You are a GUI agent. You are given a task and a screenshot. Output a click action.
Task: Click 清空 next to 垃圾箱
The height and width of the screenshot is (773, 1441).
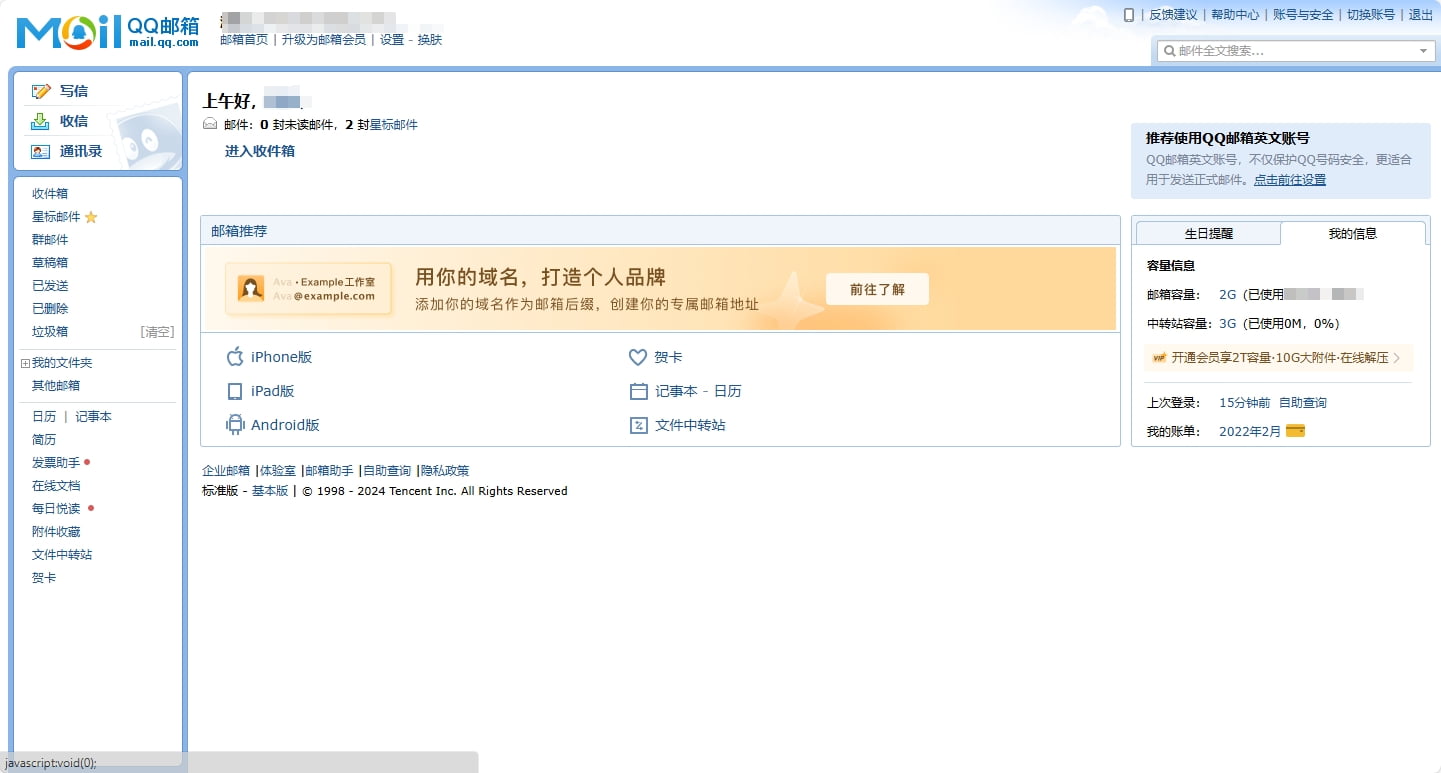pyautogui.click(x=157, y=332)
